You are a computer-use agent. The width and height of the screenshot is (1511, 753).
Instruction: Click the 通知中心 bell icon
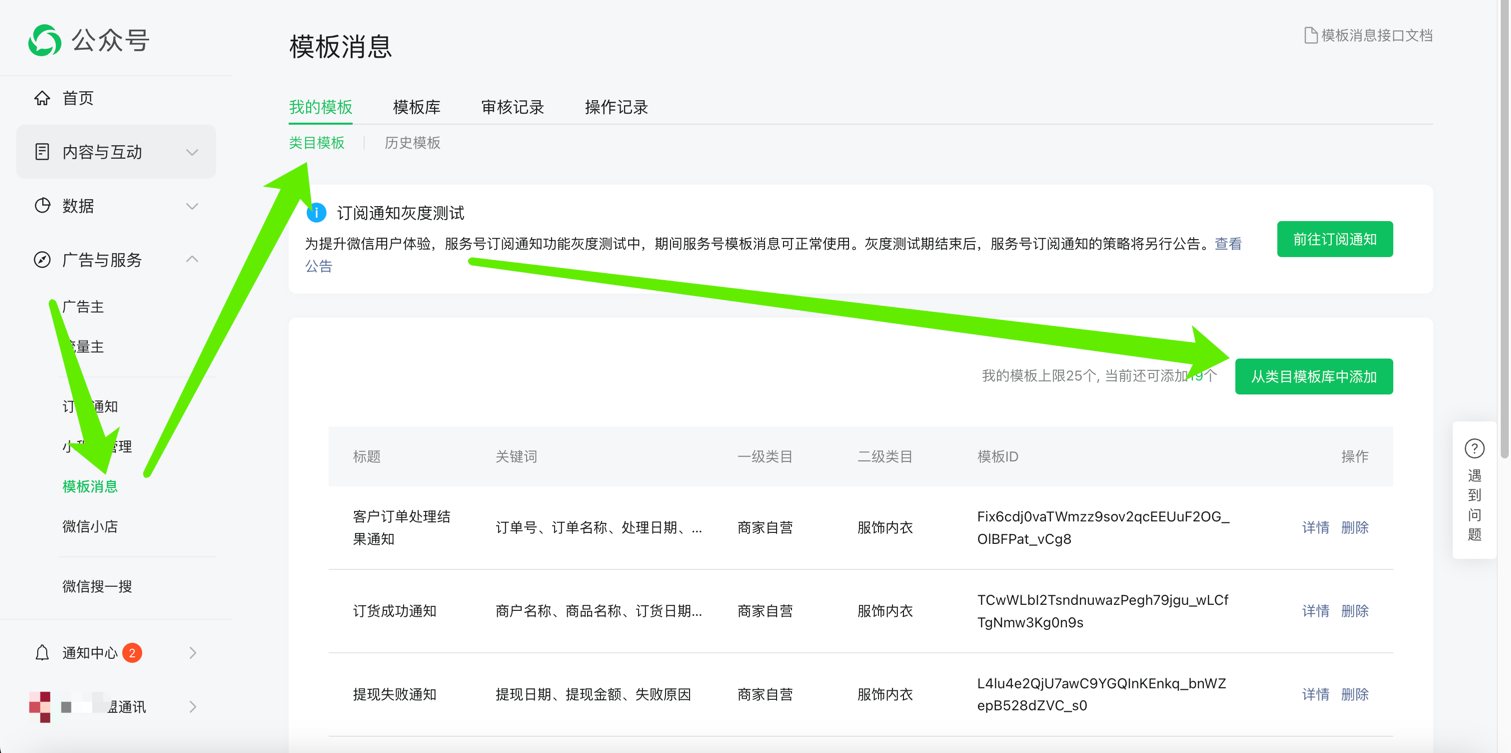[x=42, y=653]
